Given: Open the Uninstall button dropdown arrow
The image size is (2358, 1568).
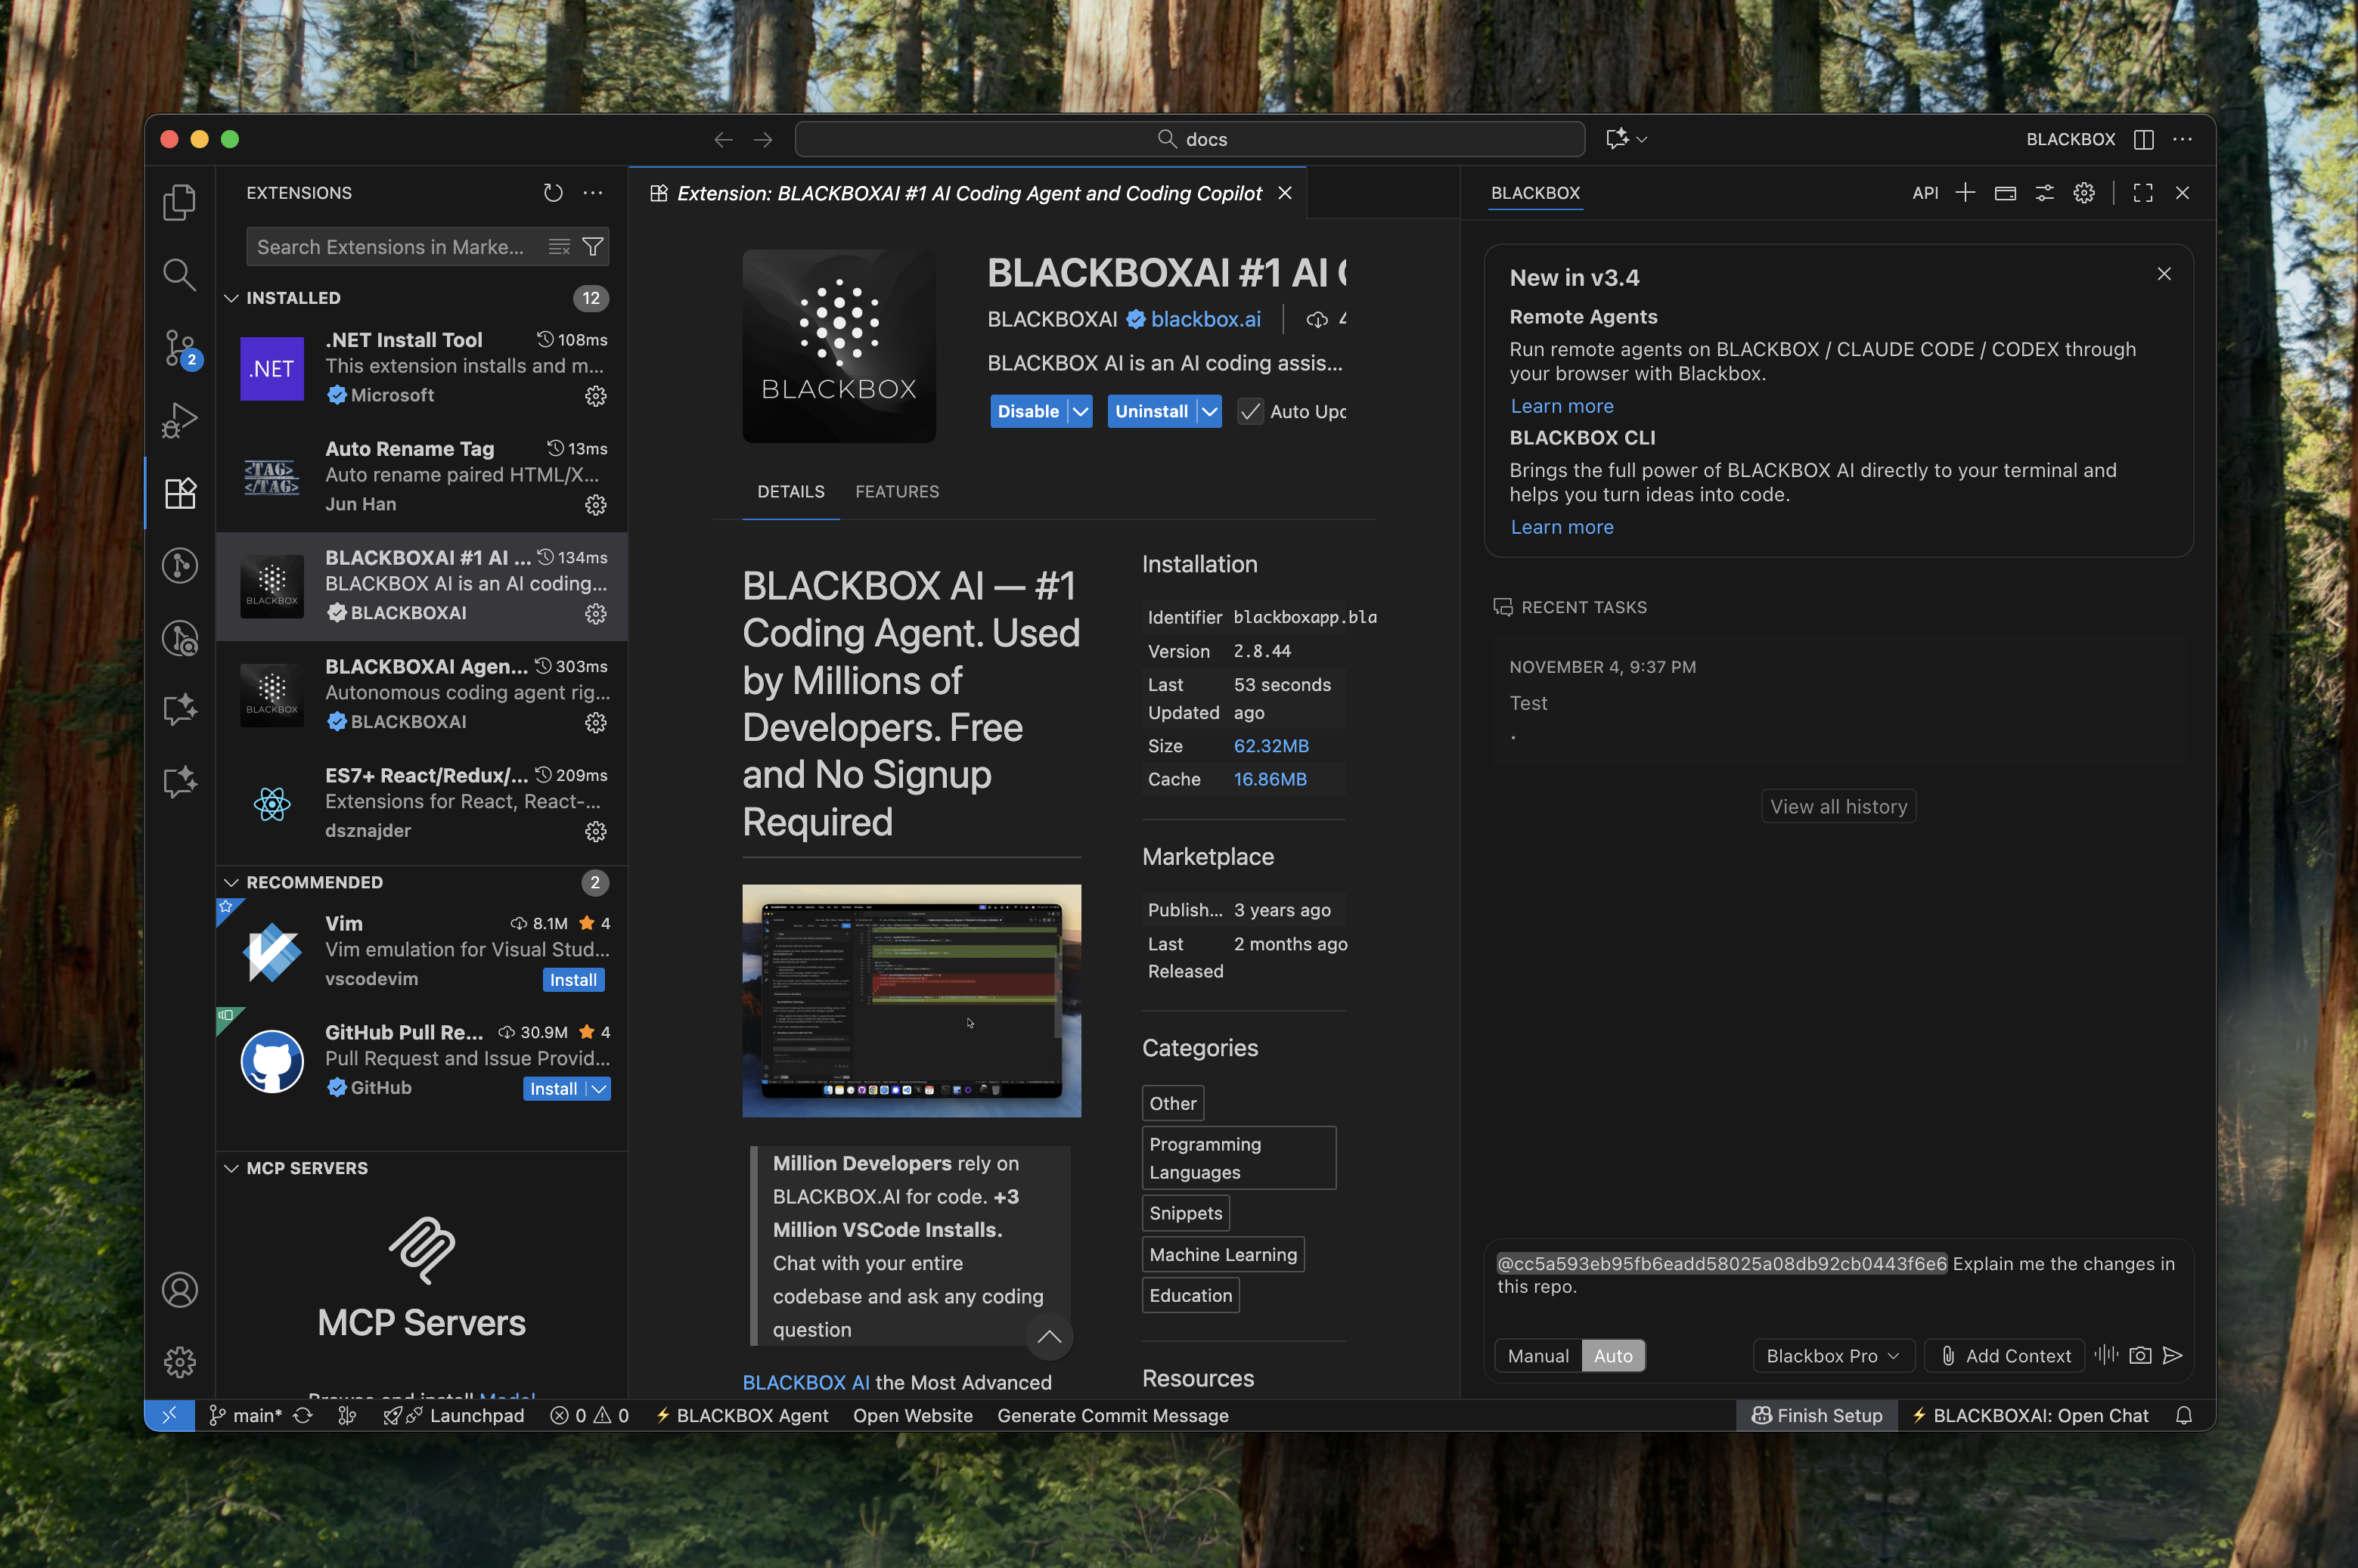Looking at the screenshot, I should [1209, 412].
